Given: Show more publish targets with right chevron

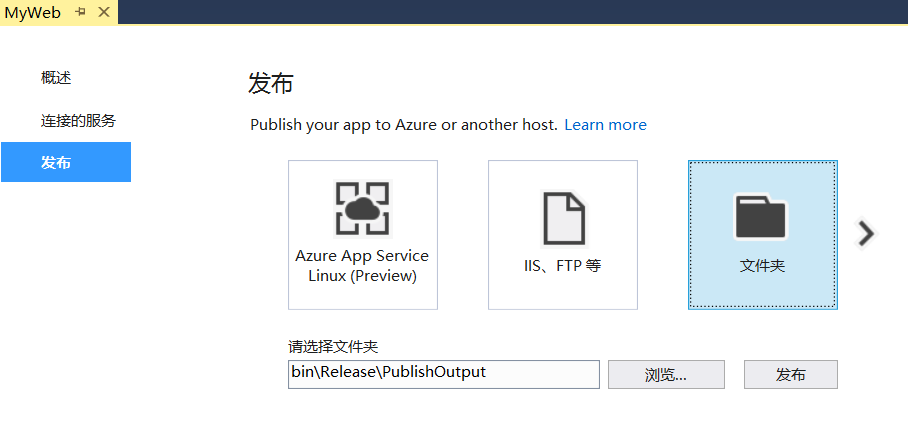Looking at the screenshot, I should (x=866, y=233).
